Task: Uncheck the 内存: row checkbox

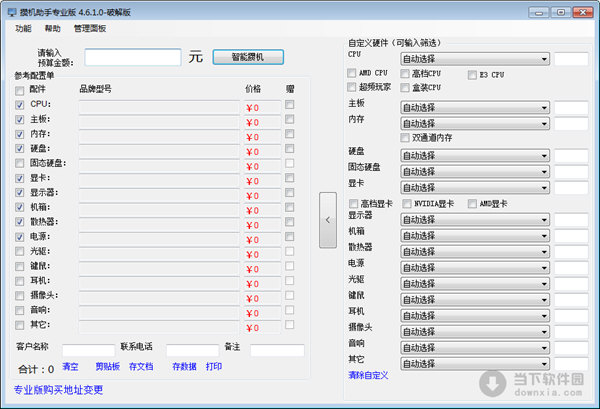Action: (20, 134)
